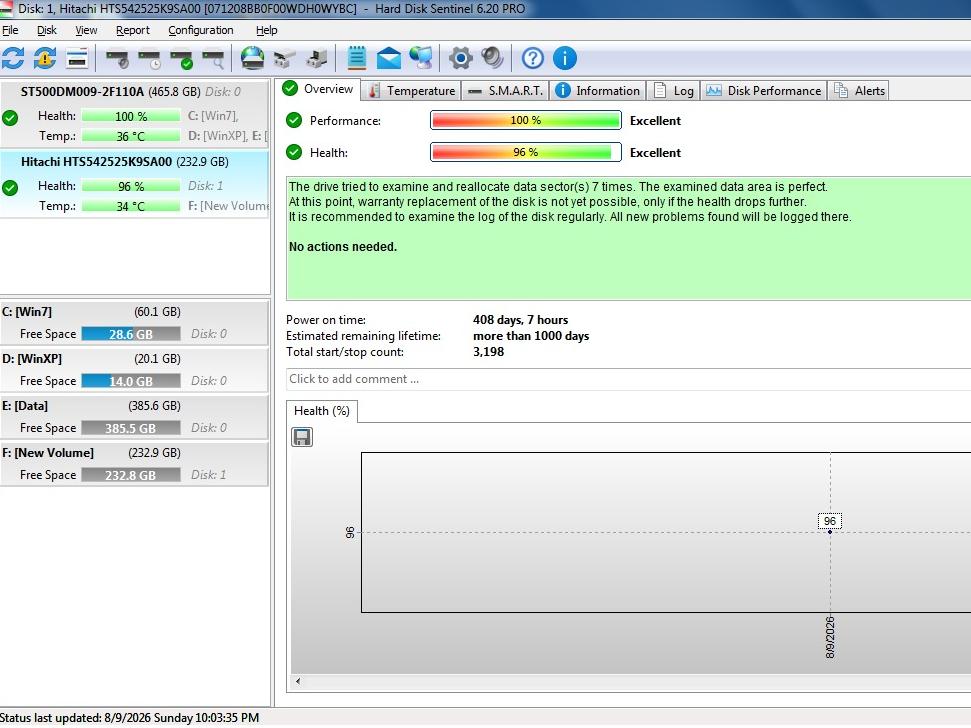Open the blue notepad report icon
This screenshot has width=971, height=728.
[357, 58]
